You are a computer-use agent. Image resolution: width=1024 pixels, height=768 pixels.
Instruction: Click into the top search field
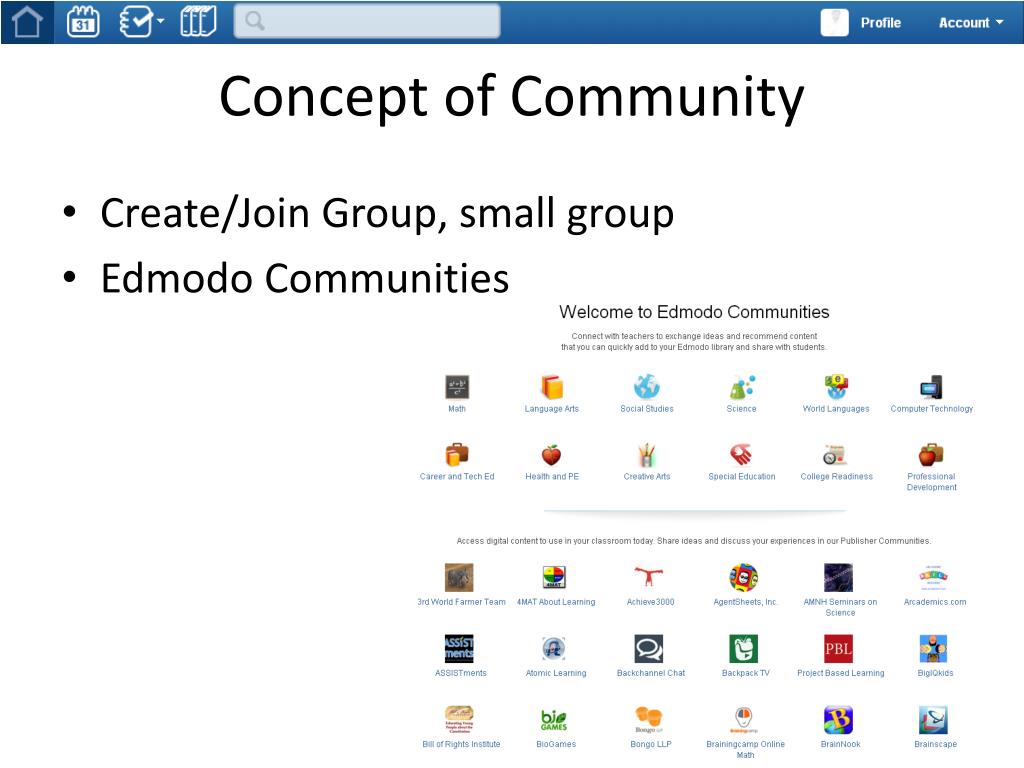pyautogui.click(x=367, y=21)
